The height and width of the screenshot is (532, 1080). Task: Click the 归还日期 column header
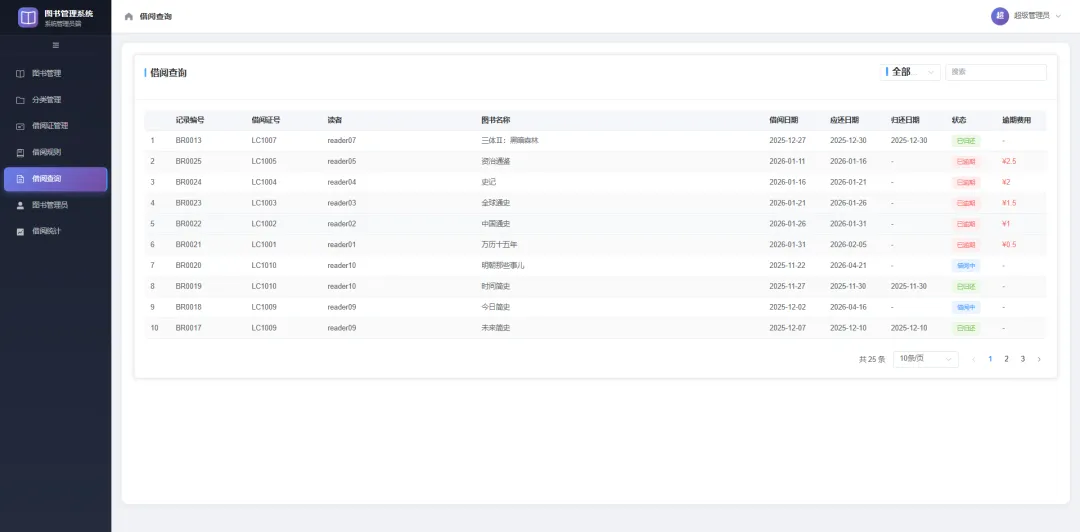pyautogui.click(x=905, y=120)
